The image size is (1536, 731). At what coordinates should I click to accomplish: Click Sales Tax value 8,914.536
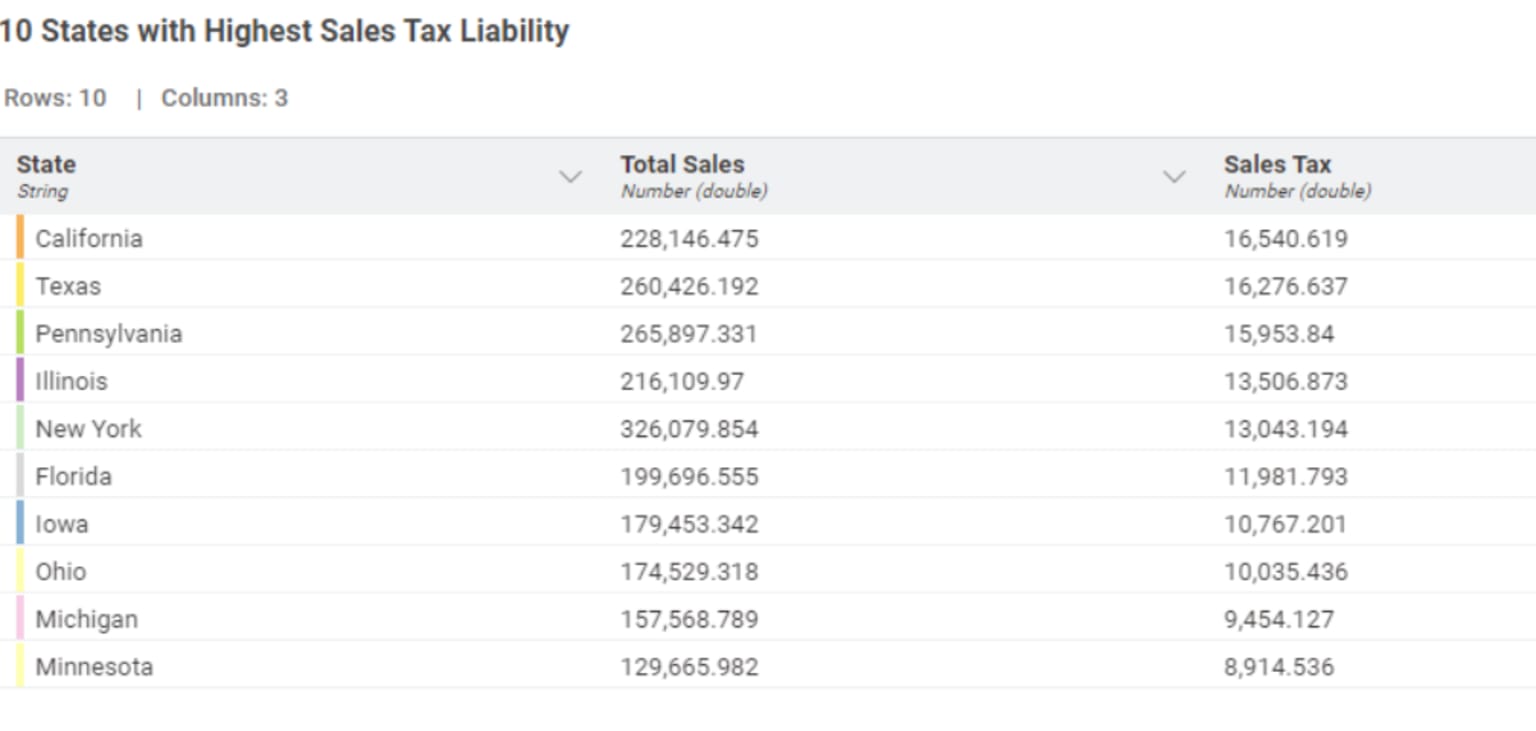pyautogui.click(x=1279, y=667)
